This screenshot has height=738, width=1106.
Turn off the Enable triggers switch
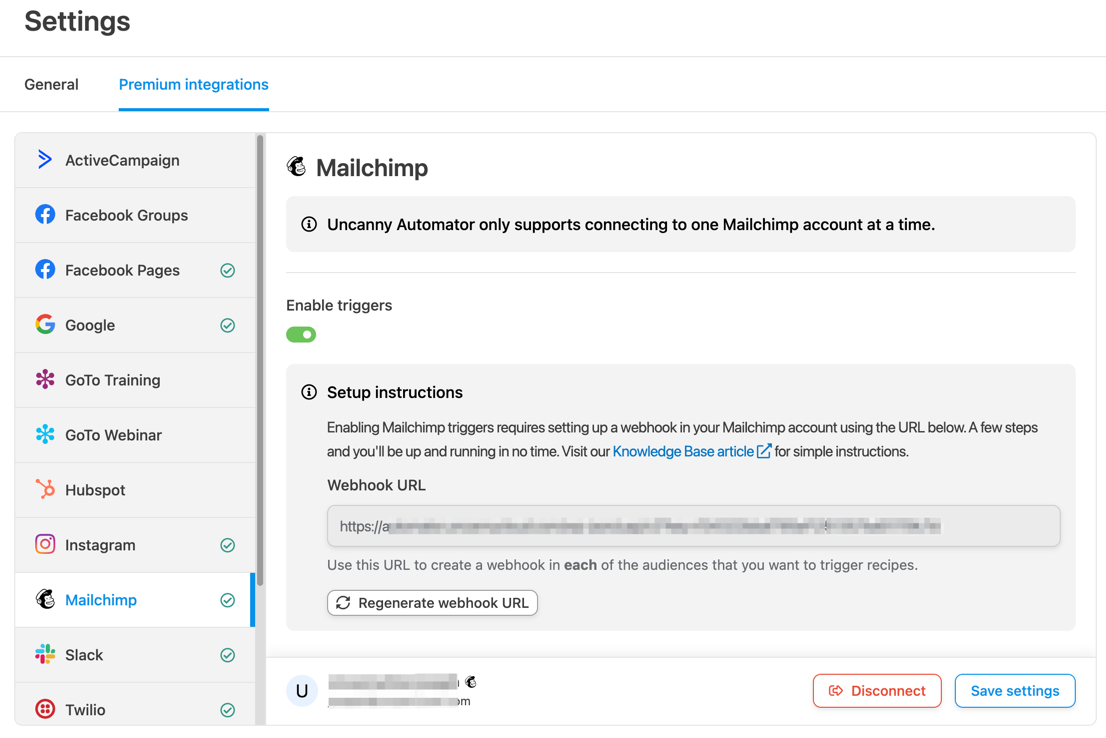(x=301, y=334)
